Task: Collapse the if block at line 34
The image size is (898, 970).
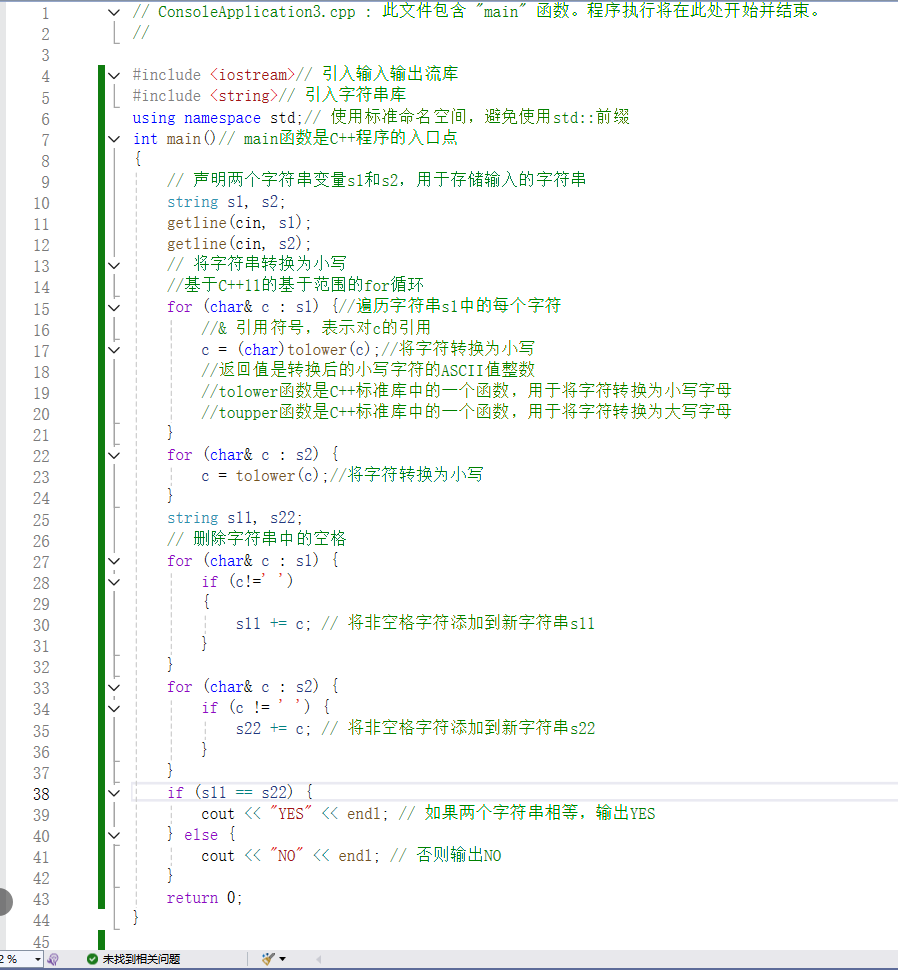Action: point(114,708)
